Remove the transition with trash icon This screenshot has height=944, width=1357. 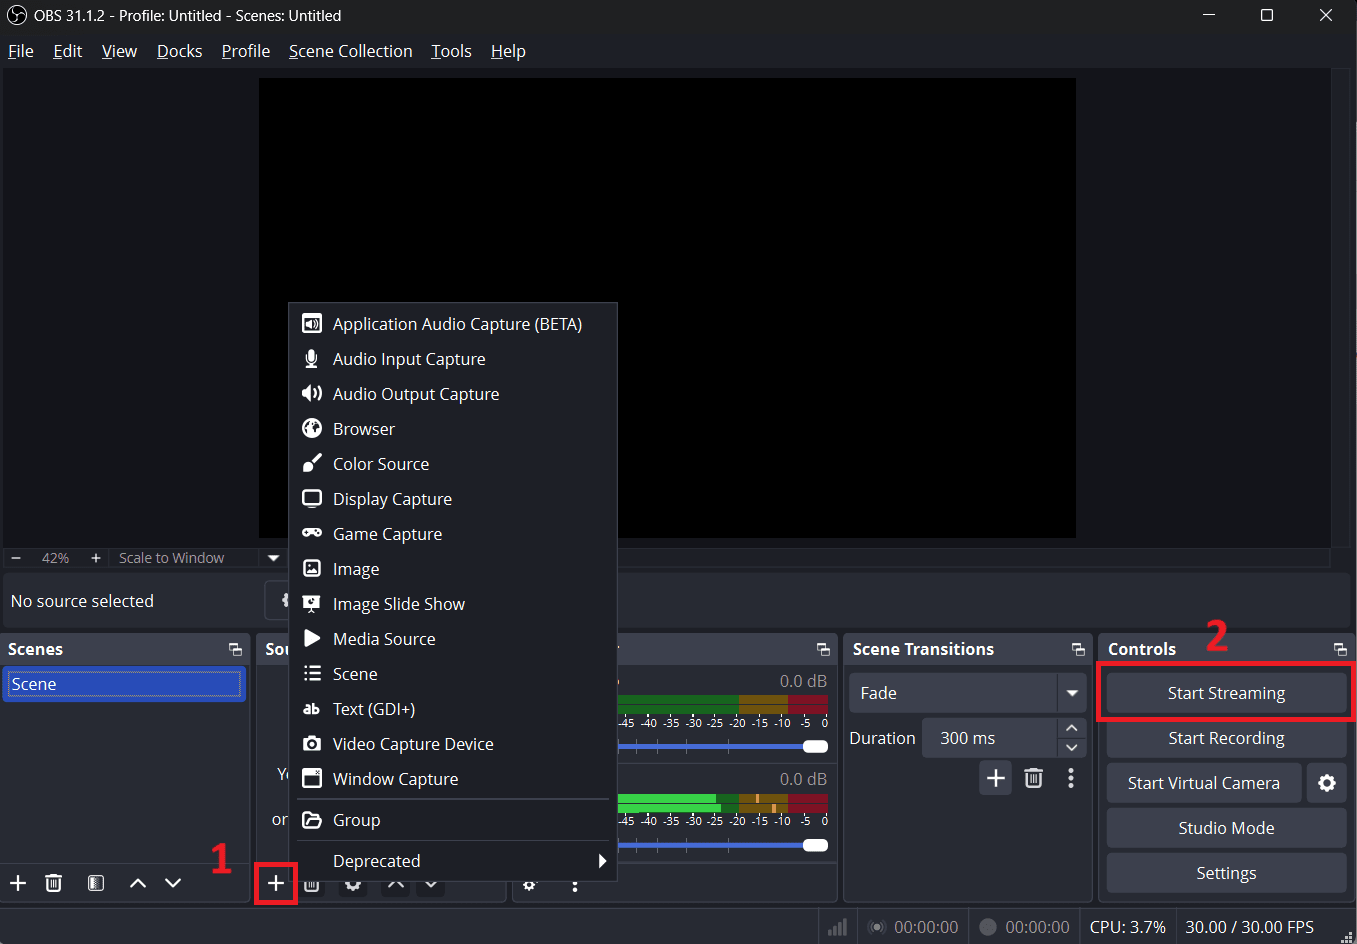1034,778
